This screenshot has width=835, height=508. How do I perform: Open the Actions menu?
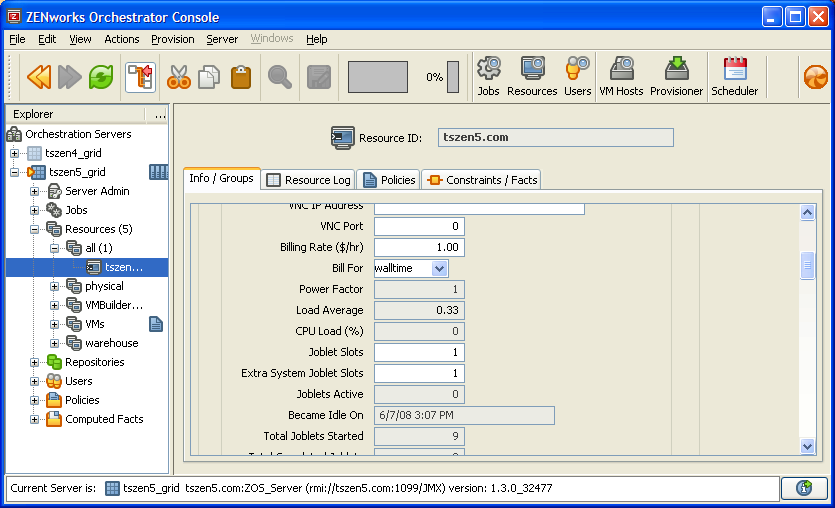[121, 39]
